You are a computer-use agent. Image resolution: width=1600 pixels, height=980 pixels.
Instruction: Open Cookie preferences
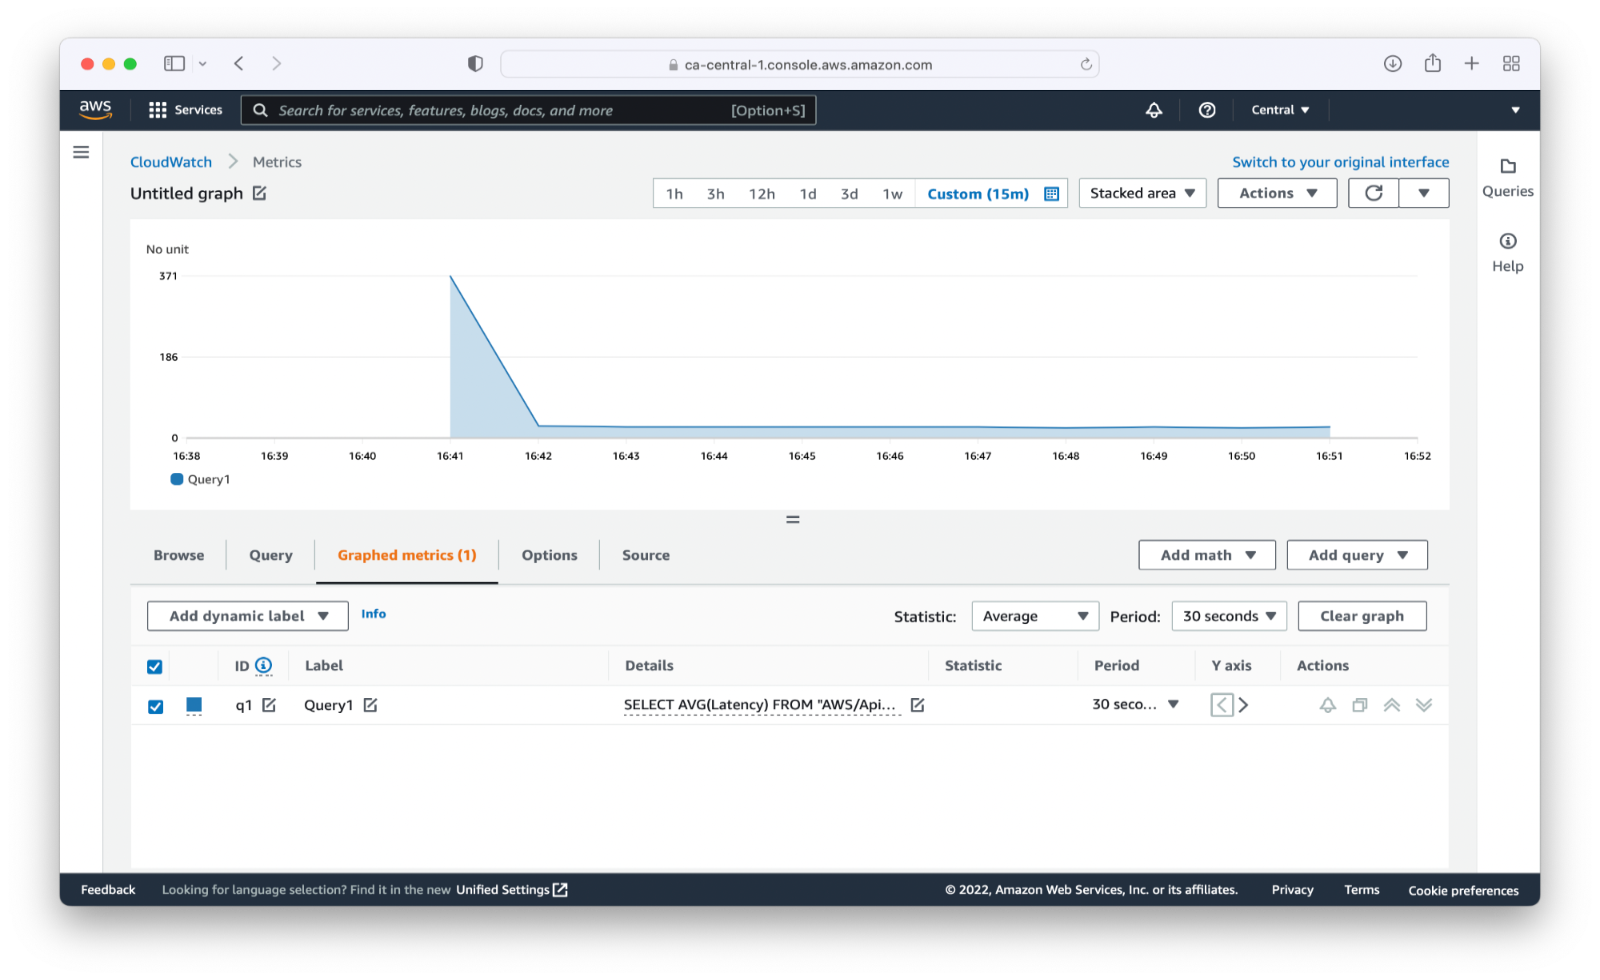(1463, 890)
